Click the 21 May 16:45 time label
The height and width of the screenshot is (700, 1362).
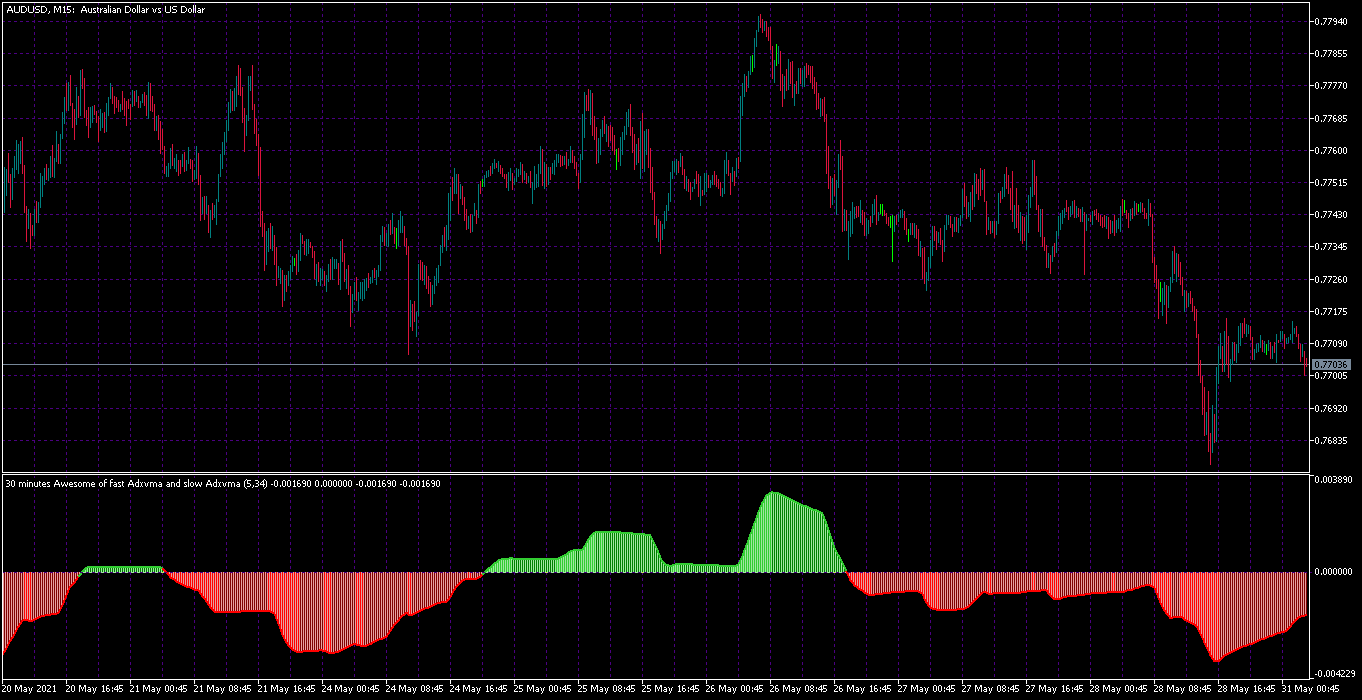(287, 689)
